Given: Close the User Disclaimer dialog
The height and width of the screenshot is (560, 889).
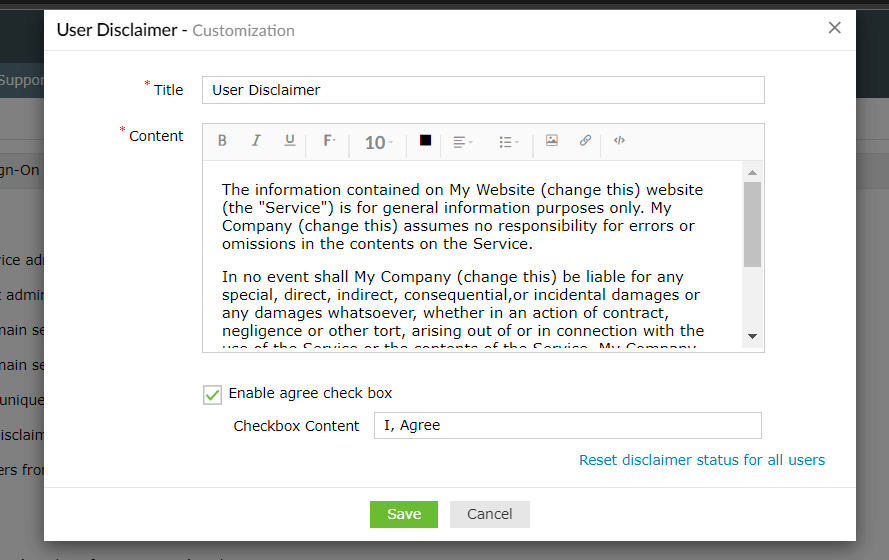Looking at the screenshot, I should click(835, 28).
